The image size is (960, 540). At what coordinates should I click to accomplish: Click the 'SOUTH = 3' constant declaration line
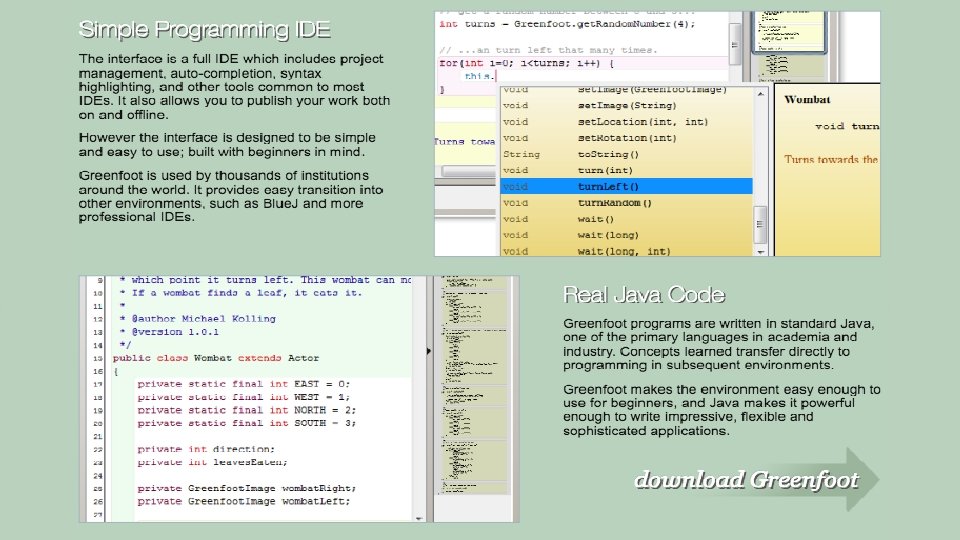246,423
